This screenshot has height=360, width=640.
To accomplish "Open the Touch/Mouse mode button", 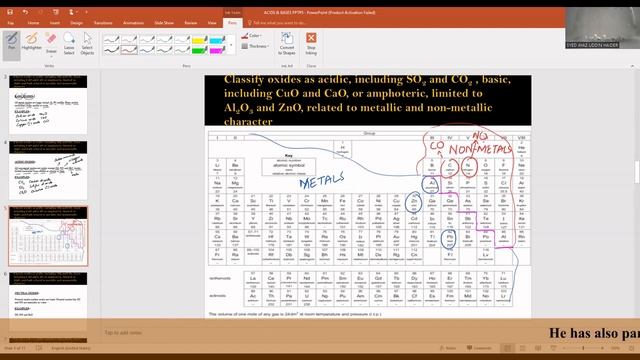I will pos(71,12).
